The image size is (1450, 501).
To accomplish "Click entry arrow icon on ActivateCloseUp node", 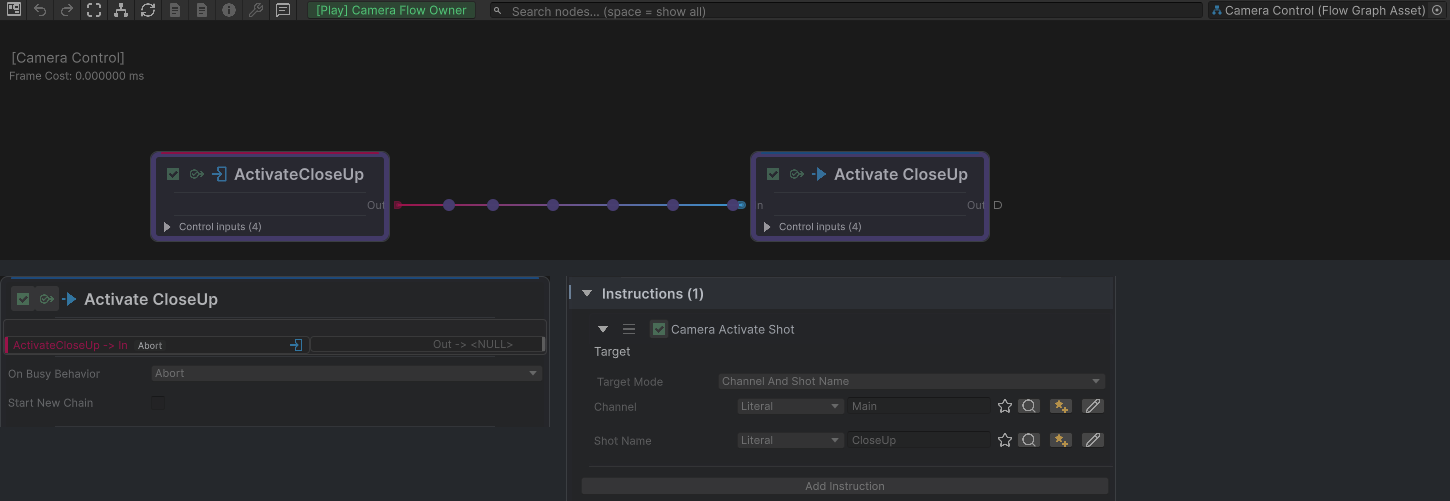I will pyautogui.click(x=220, y=174).
